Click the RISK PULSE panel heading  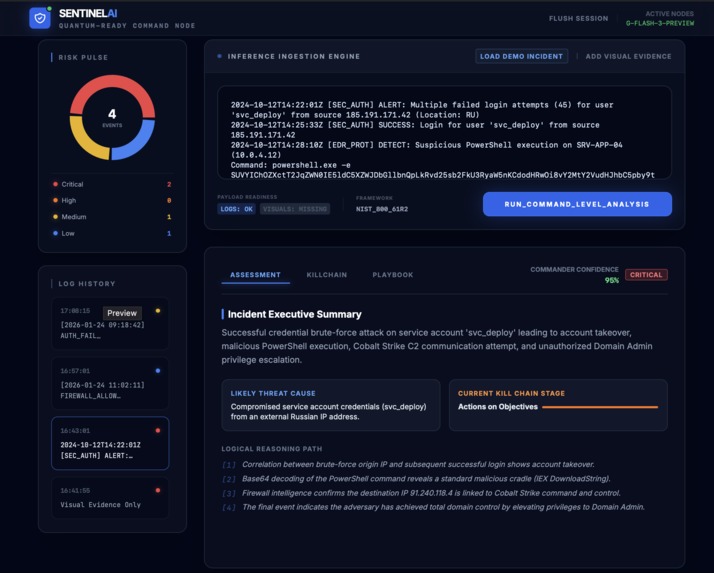click(x=83, y=57)
